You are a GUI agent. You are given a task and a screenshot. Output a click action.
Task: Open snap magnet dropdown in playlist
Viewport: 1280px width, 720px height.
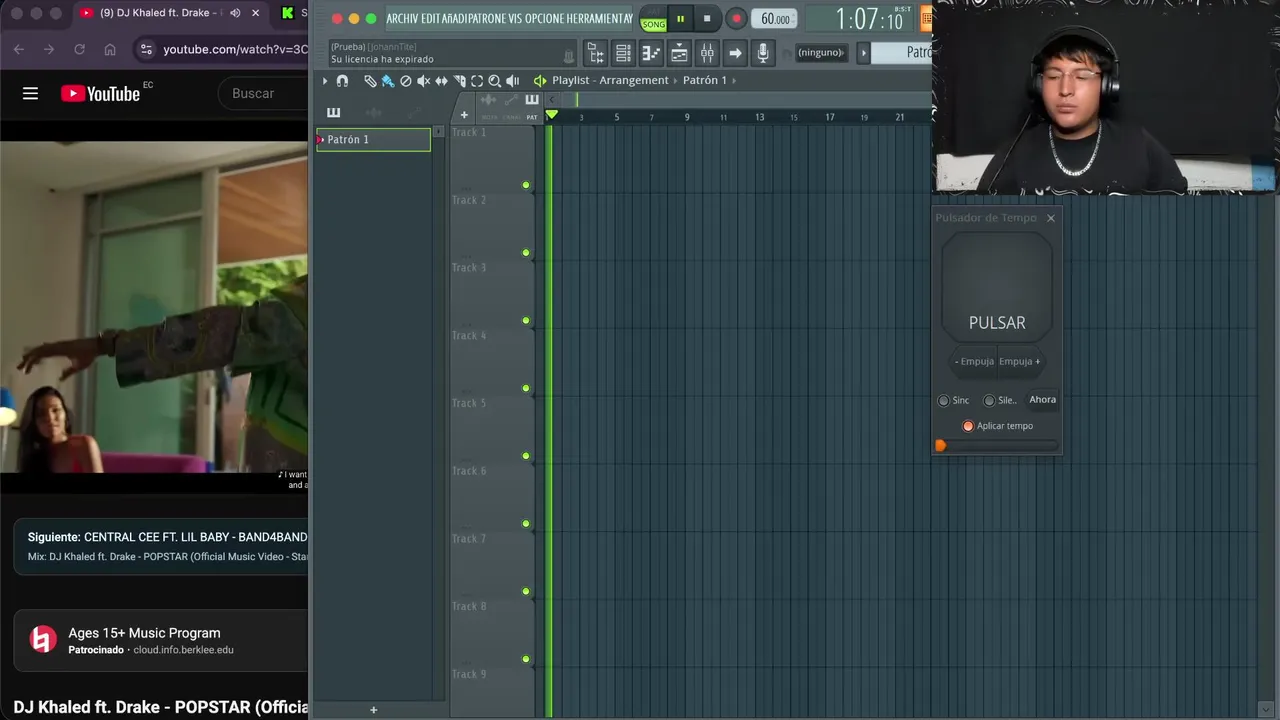(342, 81)
